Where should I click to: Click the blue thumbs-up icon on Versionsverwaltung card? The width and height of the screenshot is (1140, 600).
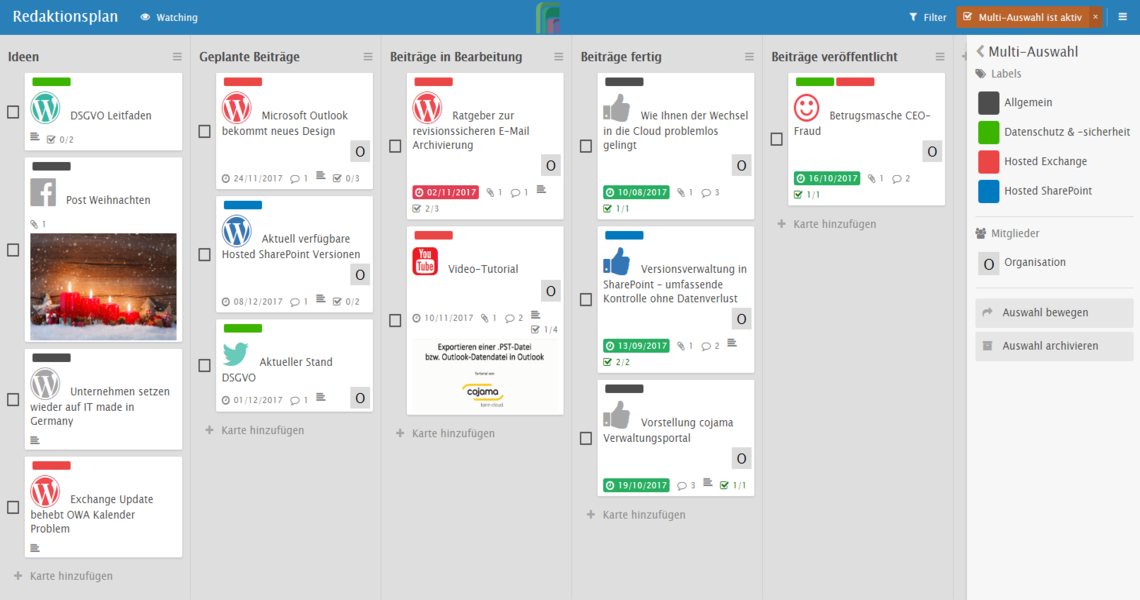(617, 261)
